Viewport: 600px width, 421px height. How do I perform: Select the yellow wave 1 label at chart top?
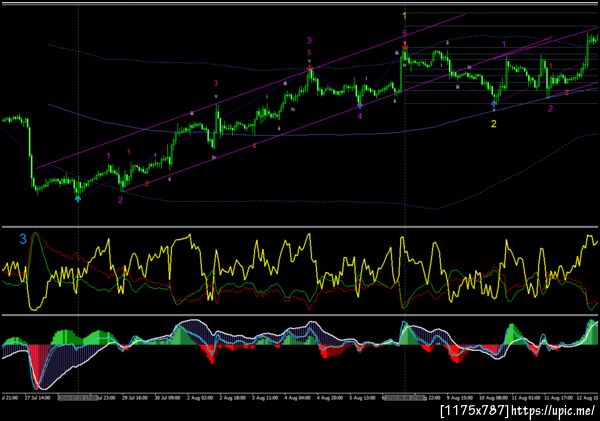[404, 16]
